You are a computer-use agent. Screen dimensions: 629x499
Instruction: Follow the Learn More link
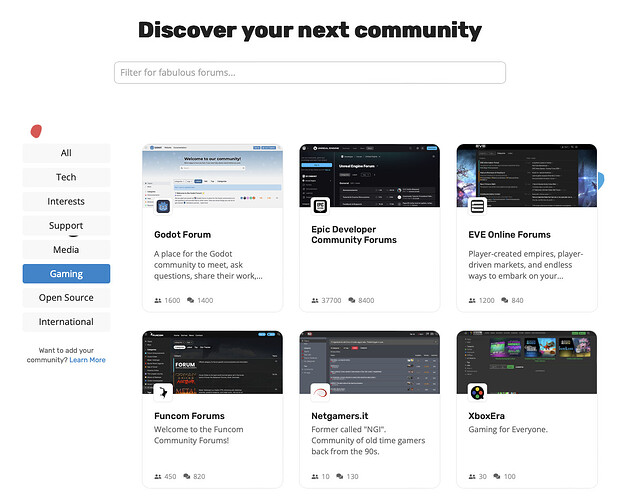[87, 360]
